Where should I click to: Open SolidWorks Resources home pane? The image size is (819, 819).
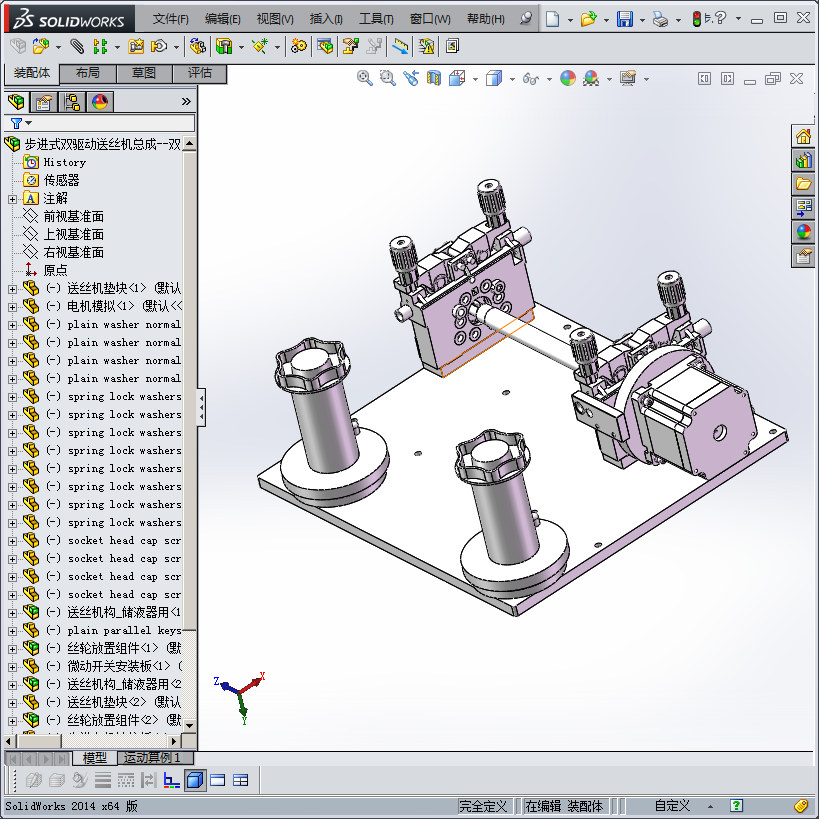803,137
